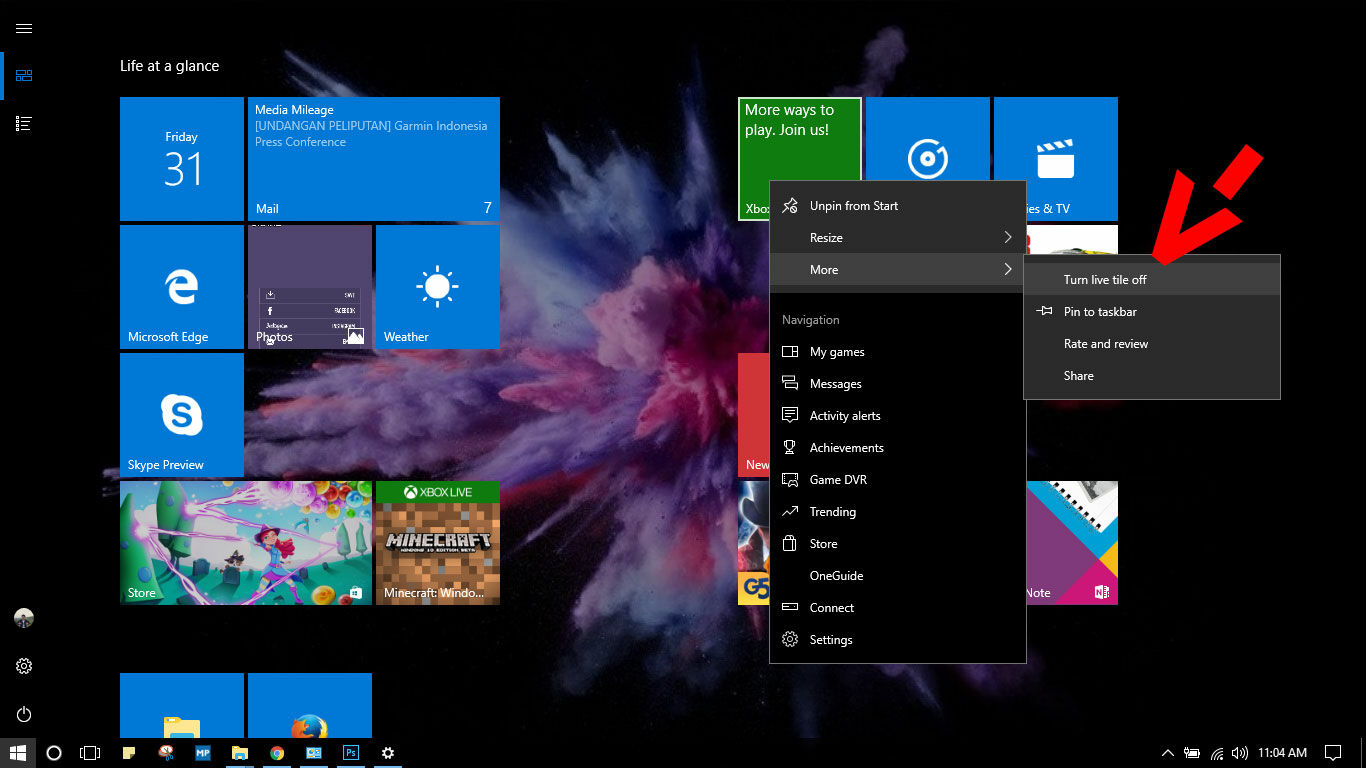Open the Action Center notifications icon
This screenshot has height=768, width=1366.
coord(1332,753)
